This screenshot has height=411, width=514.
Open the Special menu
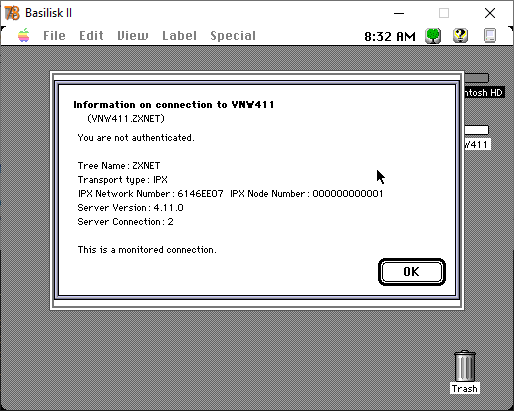(x=233, y=36)
